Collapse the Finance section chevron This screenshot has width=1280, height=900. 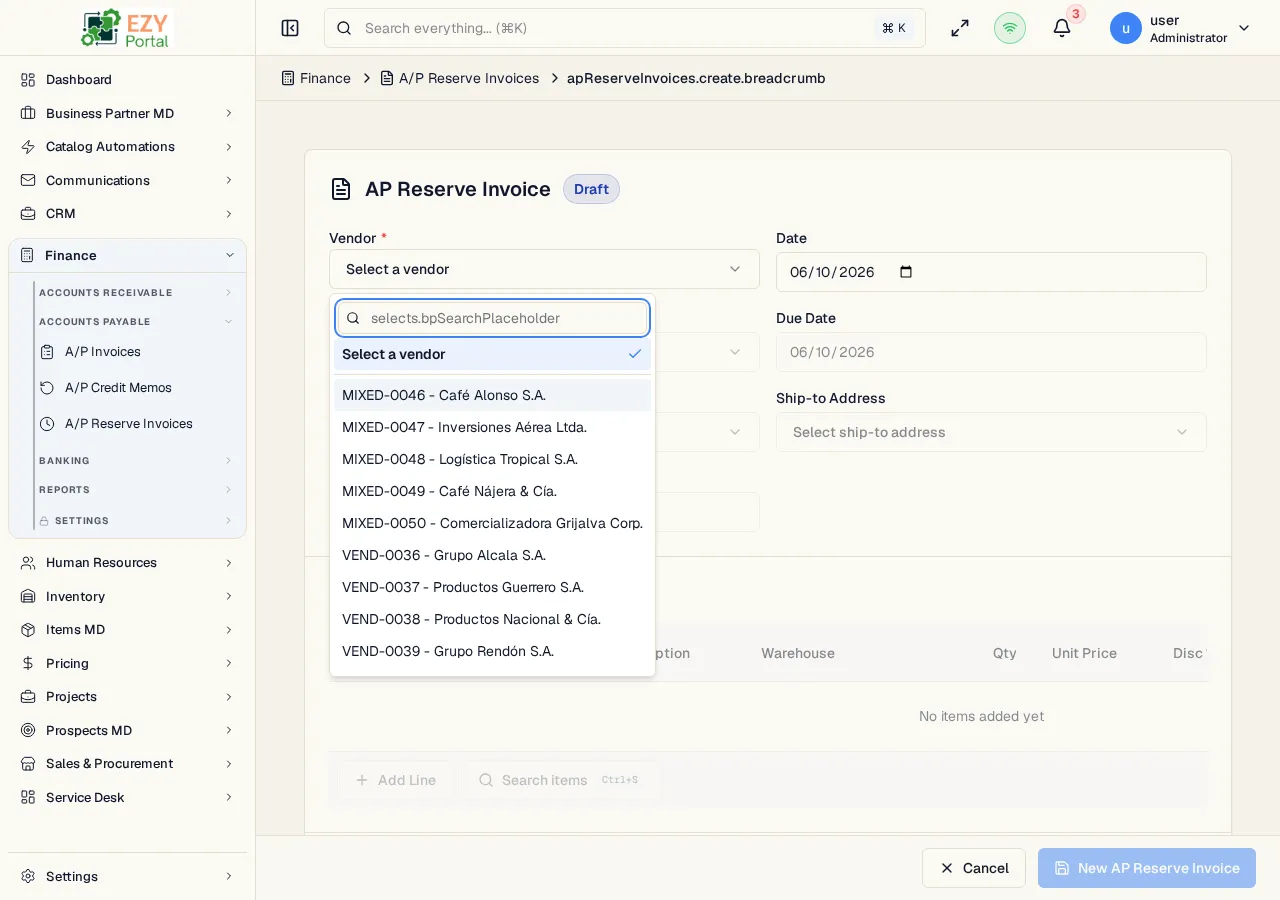tap(229, 255)
